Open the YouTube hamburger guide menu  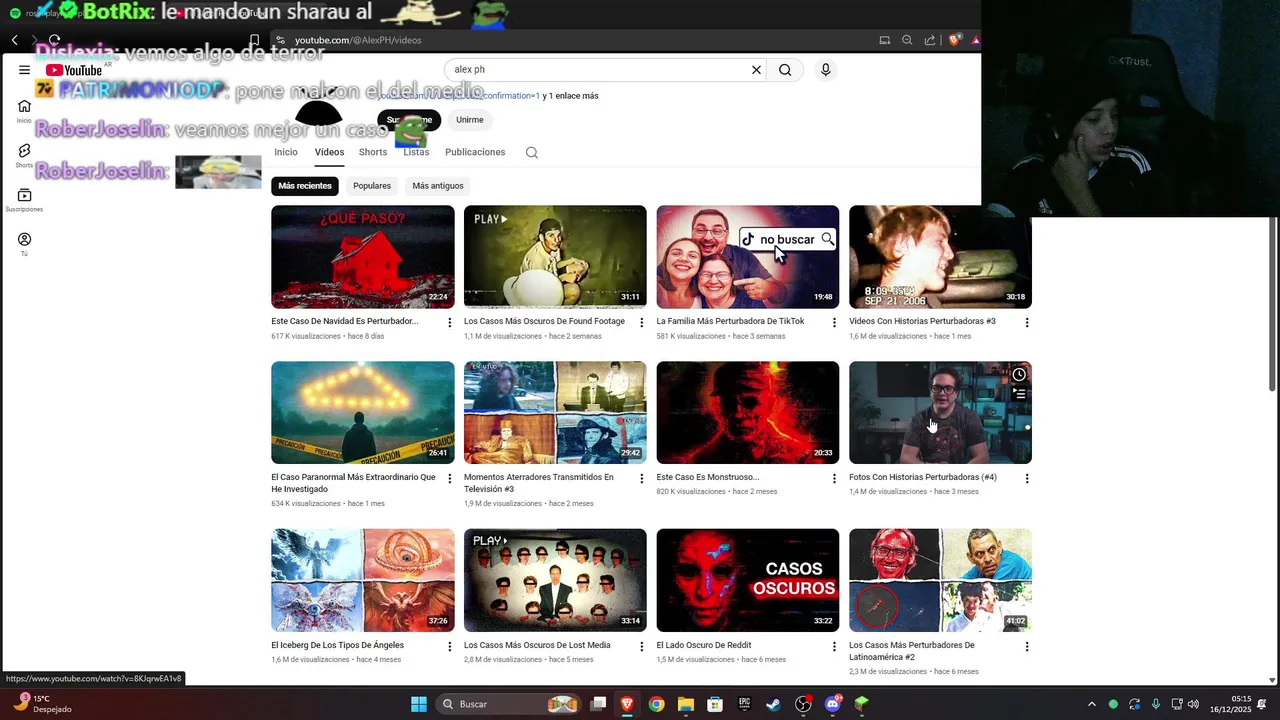pos(24,70)
